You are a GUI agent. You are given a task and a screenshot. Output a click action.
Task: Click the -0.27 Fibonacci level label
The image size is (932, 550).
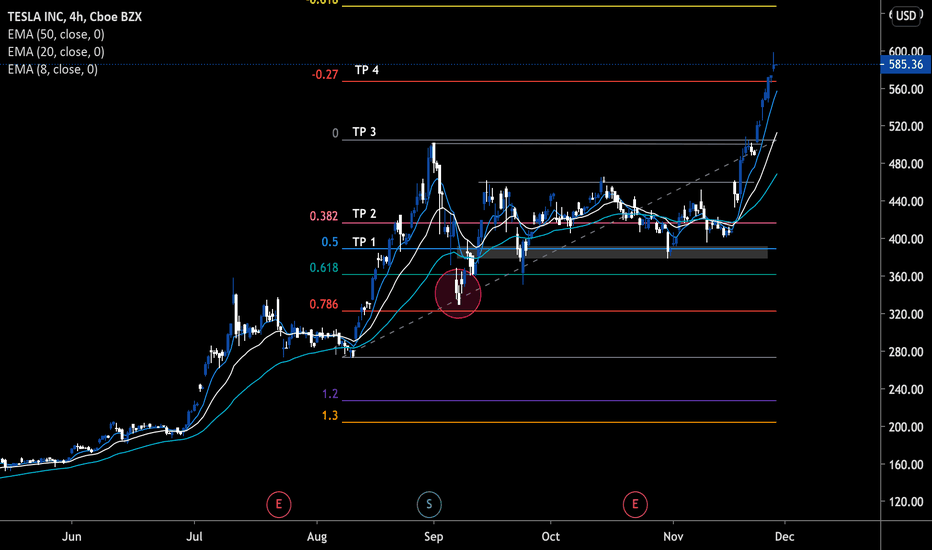coord(325,75)
